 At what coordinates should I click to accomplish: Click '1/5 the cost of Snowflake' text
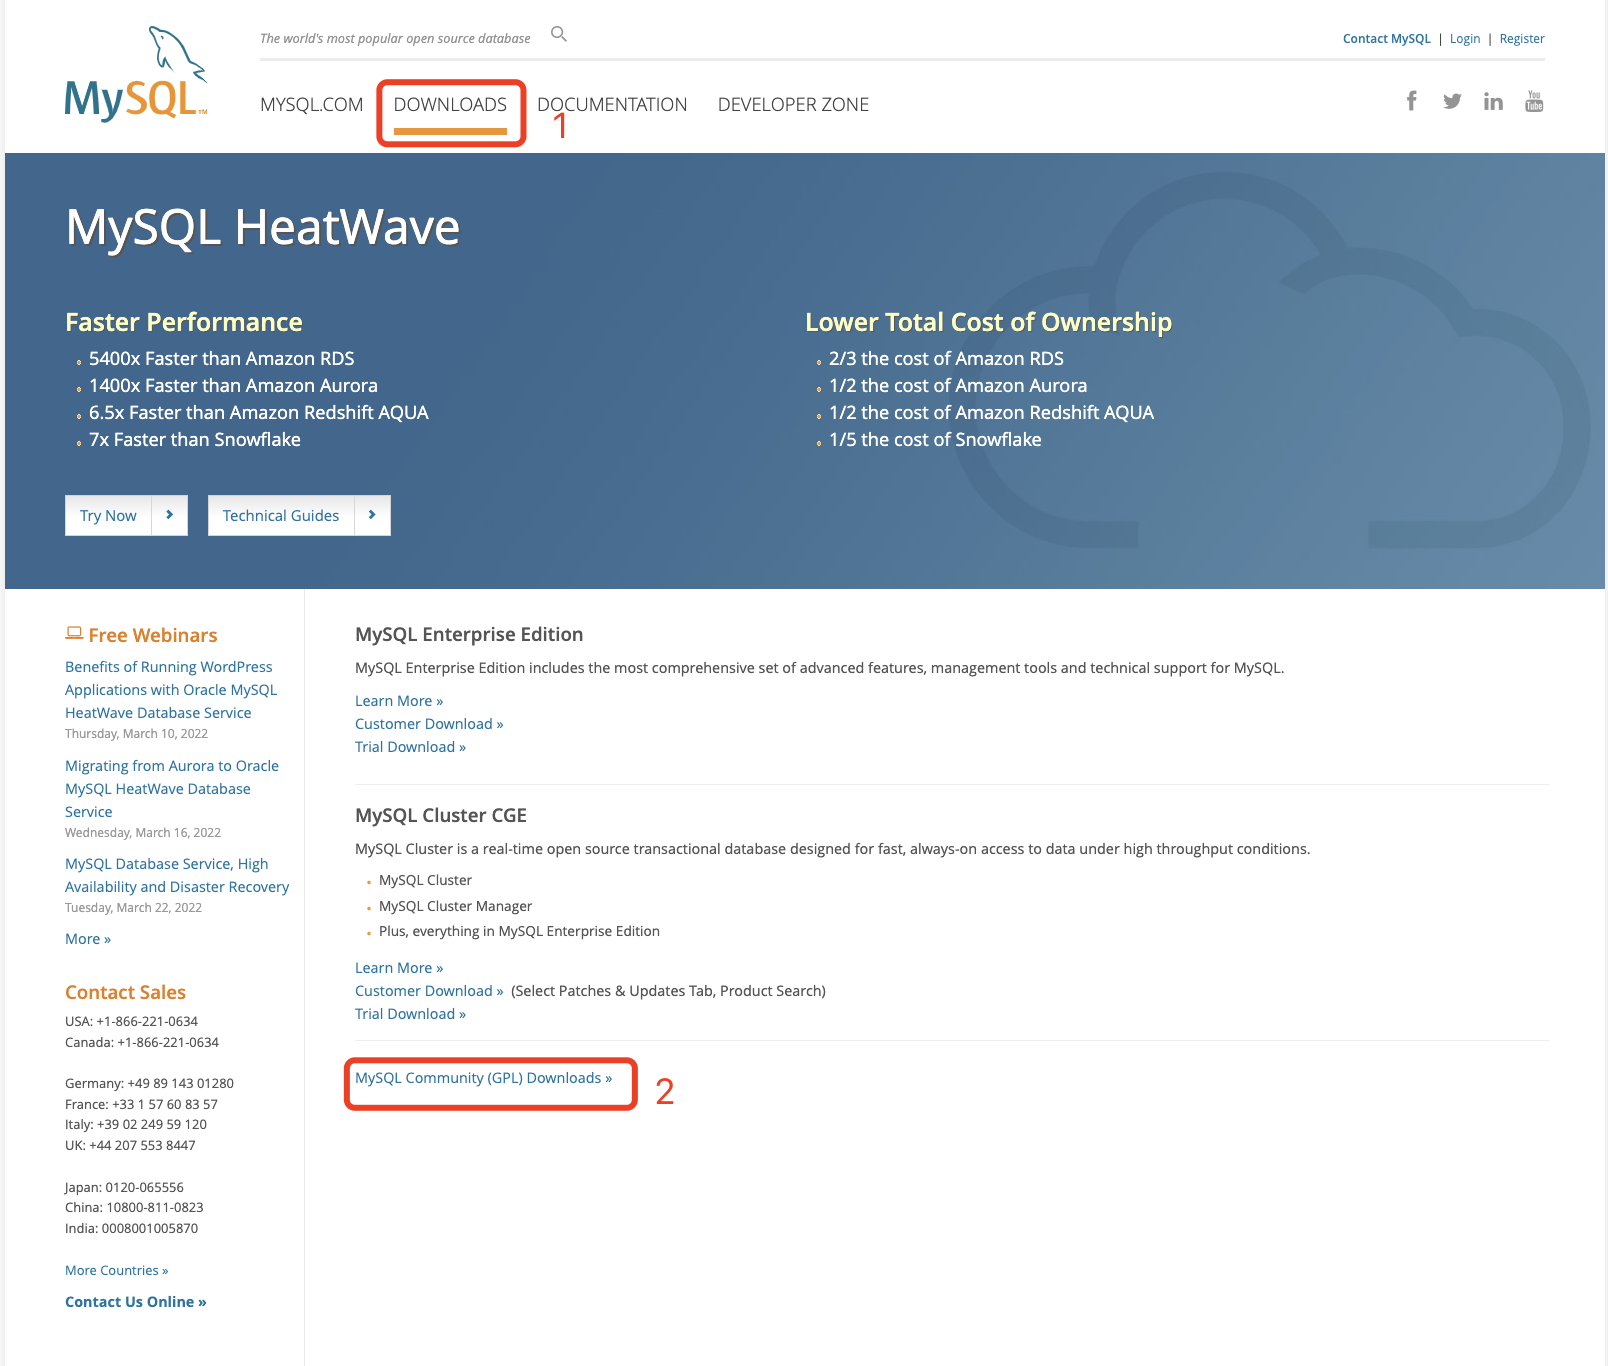(x=935, y=439)
